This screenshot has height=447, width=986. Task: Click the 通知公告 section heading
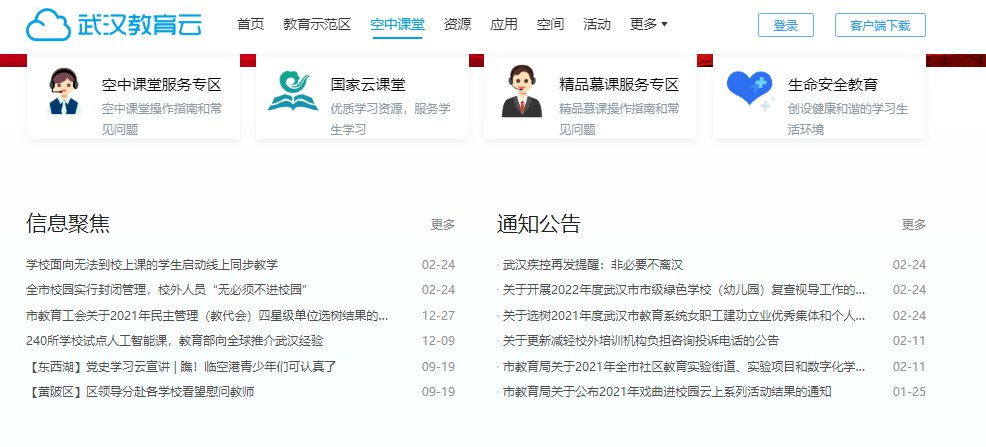538,223
